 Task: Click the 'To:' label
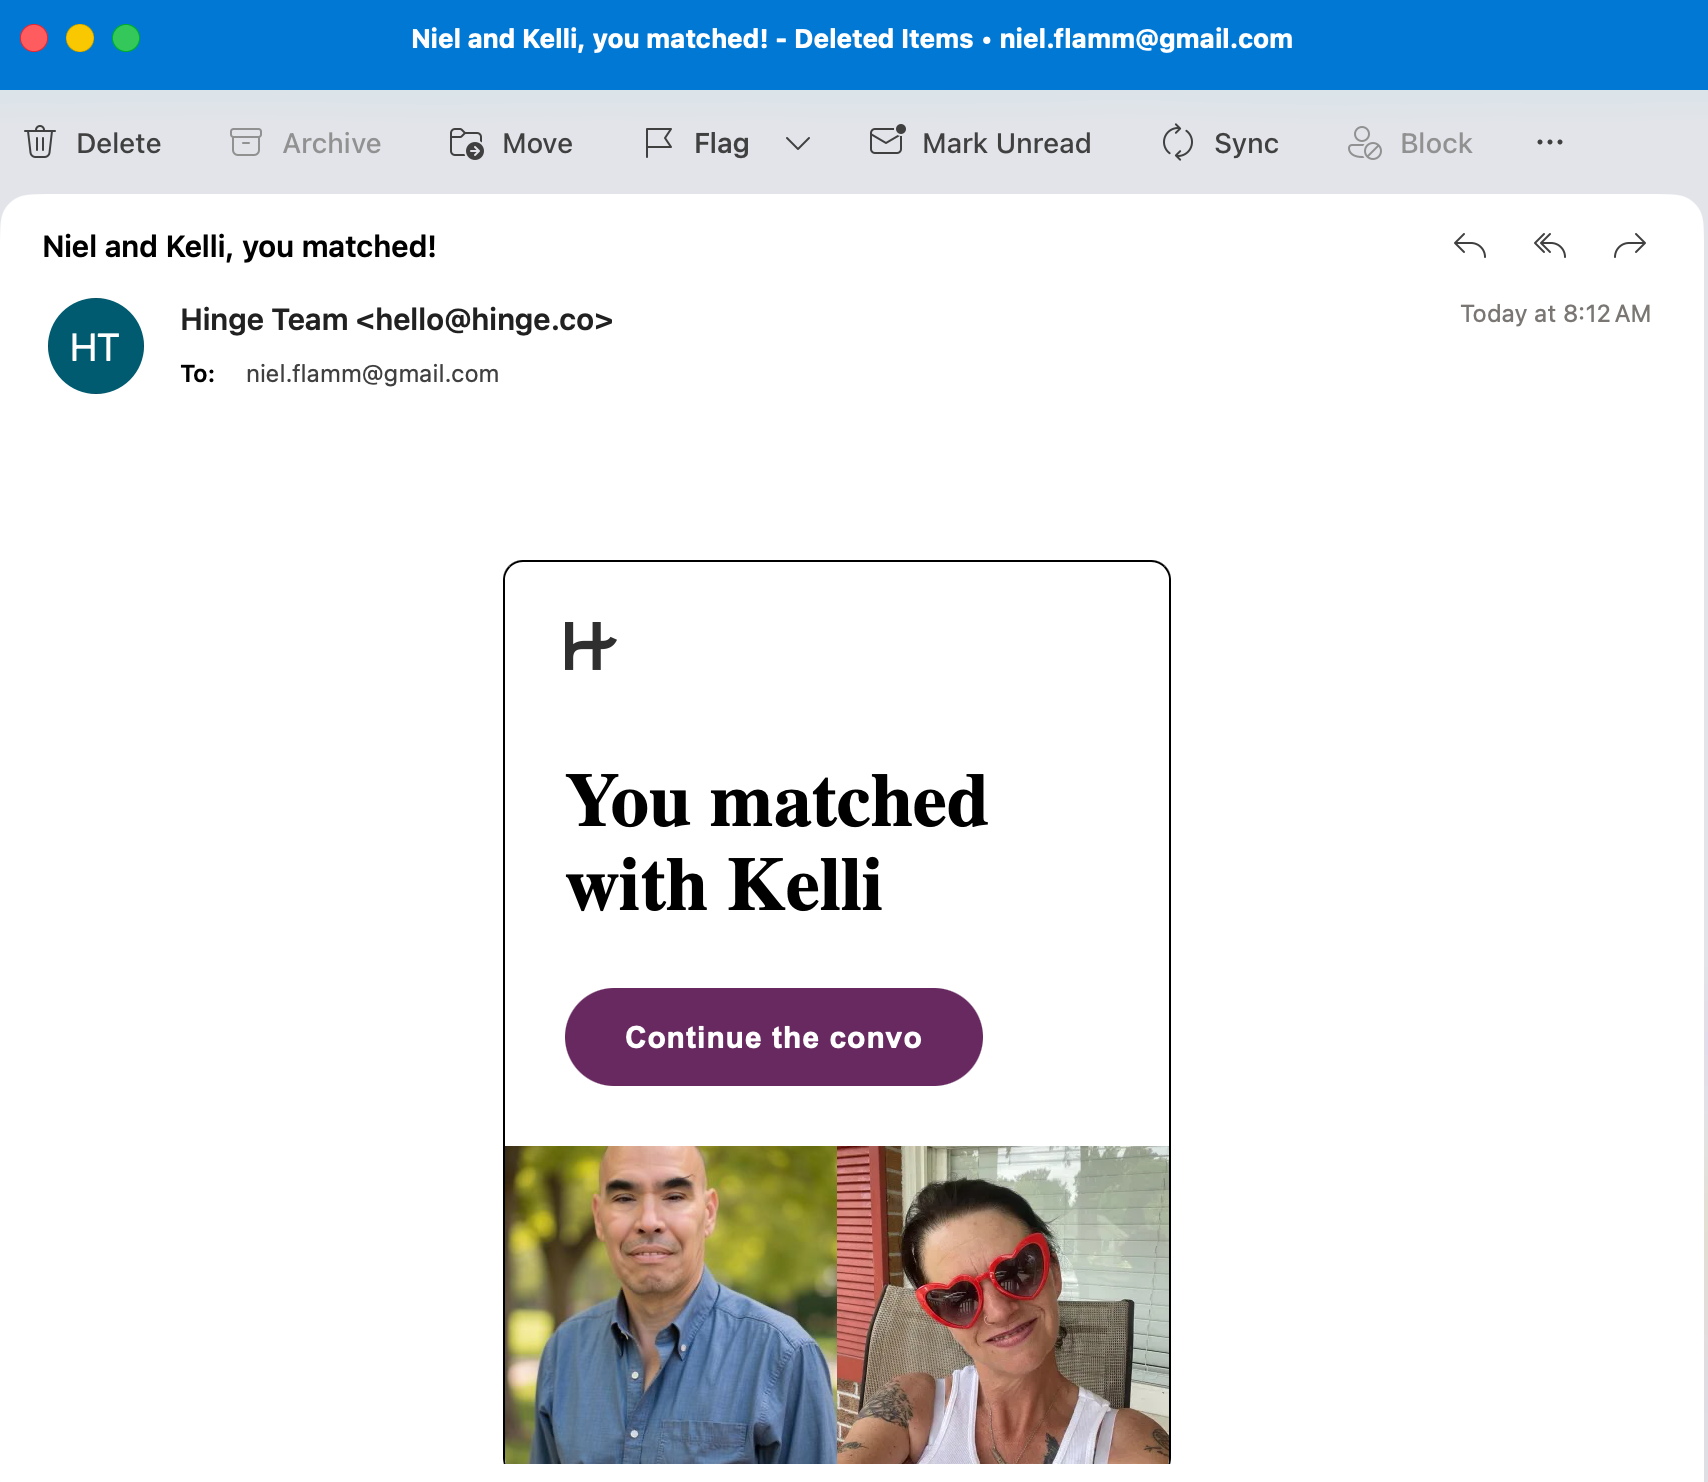(x=198, y=374)
